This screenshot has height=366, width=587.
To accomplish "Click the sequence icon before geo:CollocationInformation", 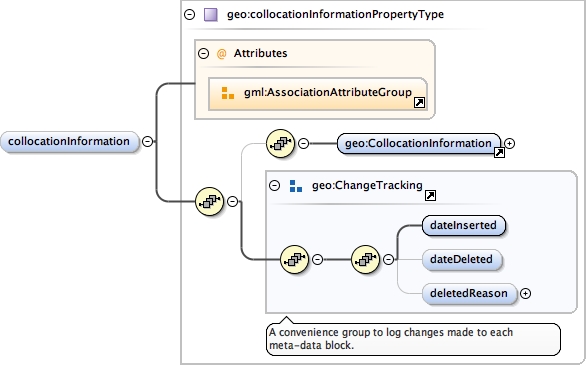I will [x=280, y=143].
